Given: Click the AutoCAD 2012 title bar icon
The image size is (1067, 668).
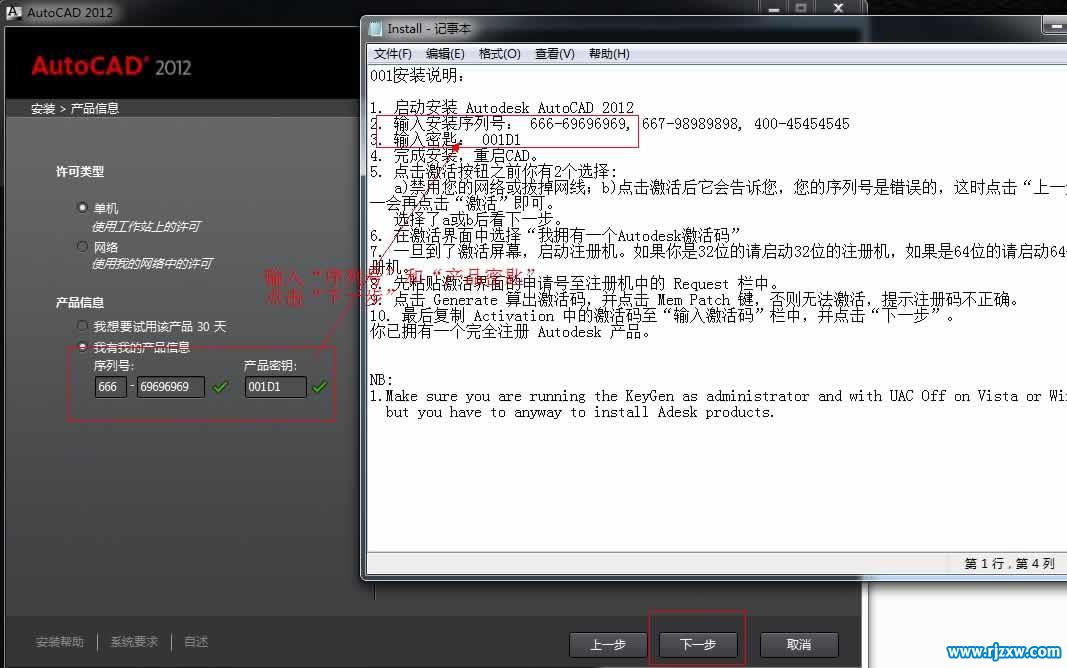Looking at the screenshot, I should tap(14, 12).
